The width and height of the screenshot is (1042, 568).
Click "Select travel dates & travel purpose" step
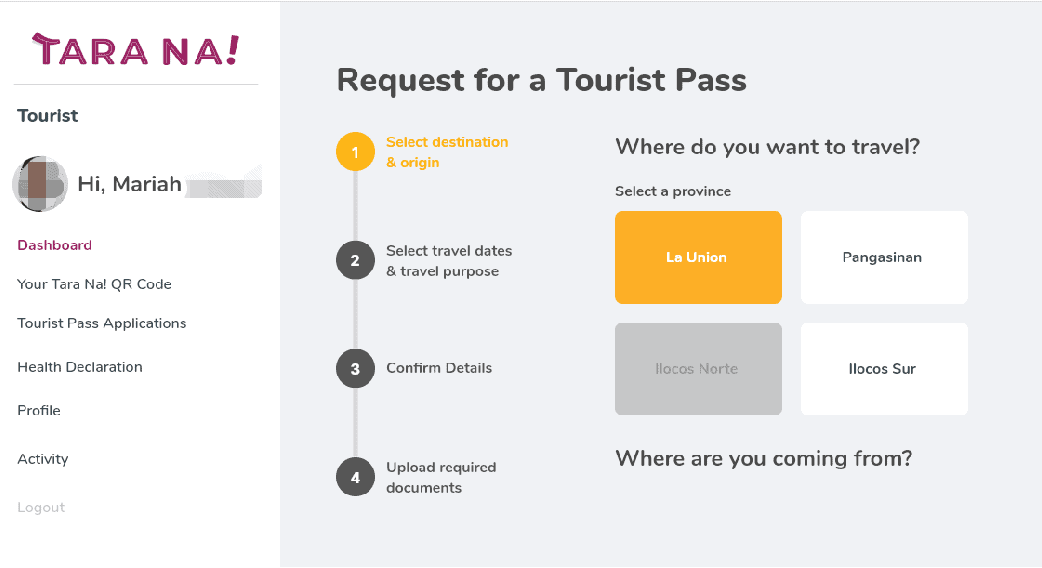click(449, 261)
